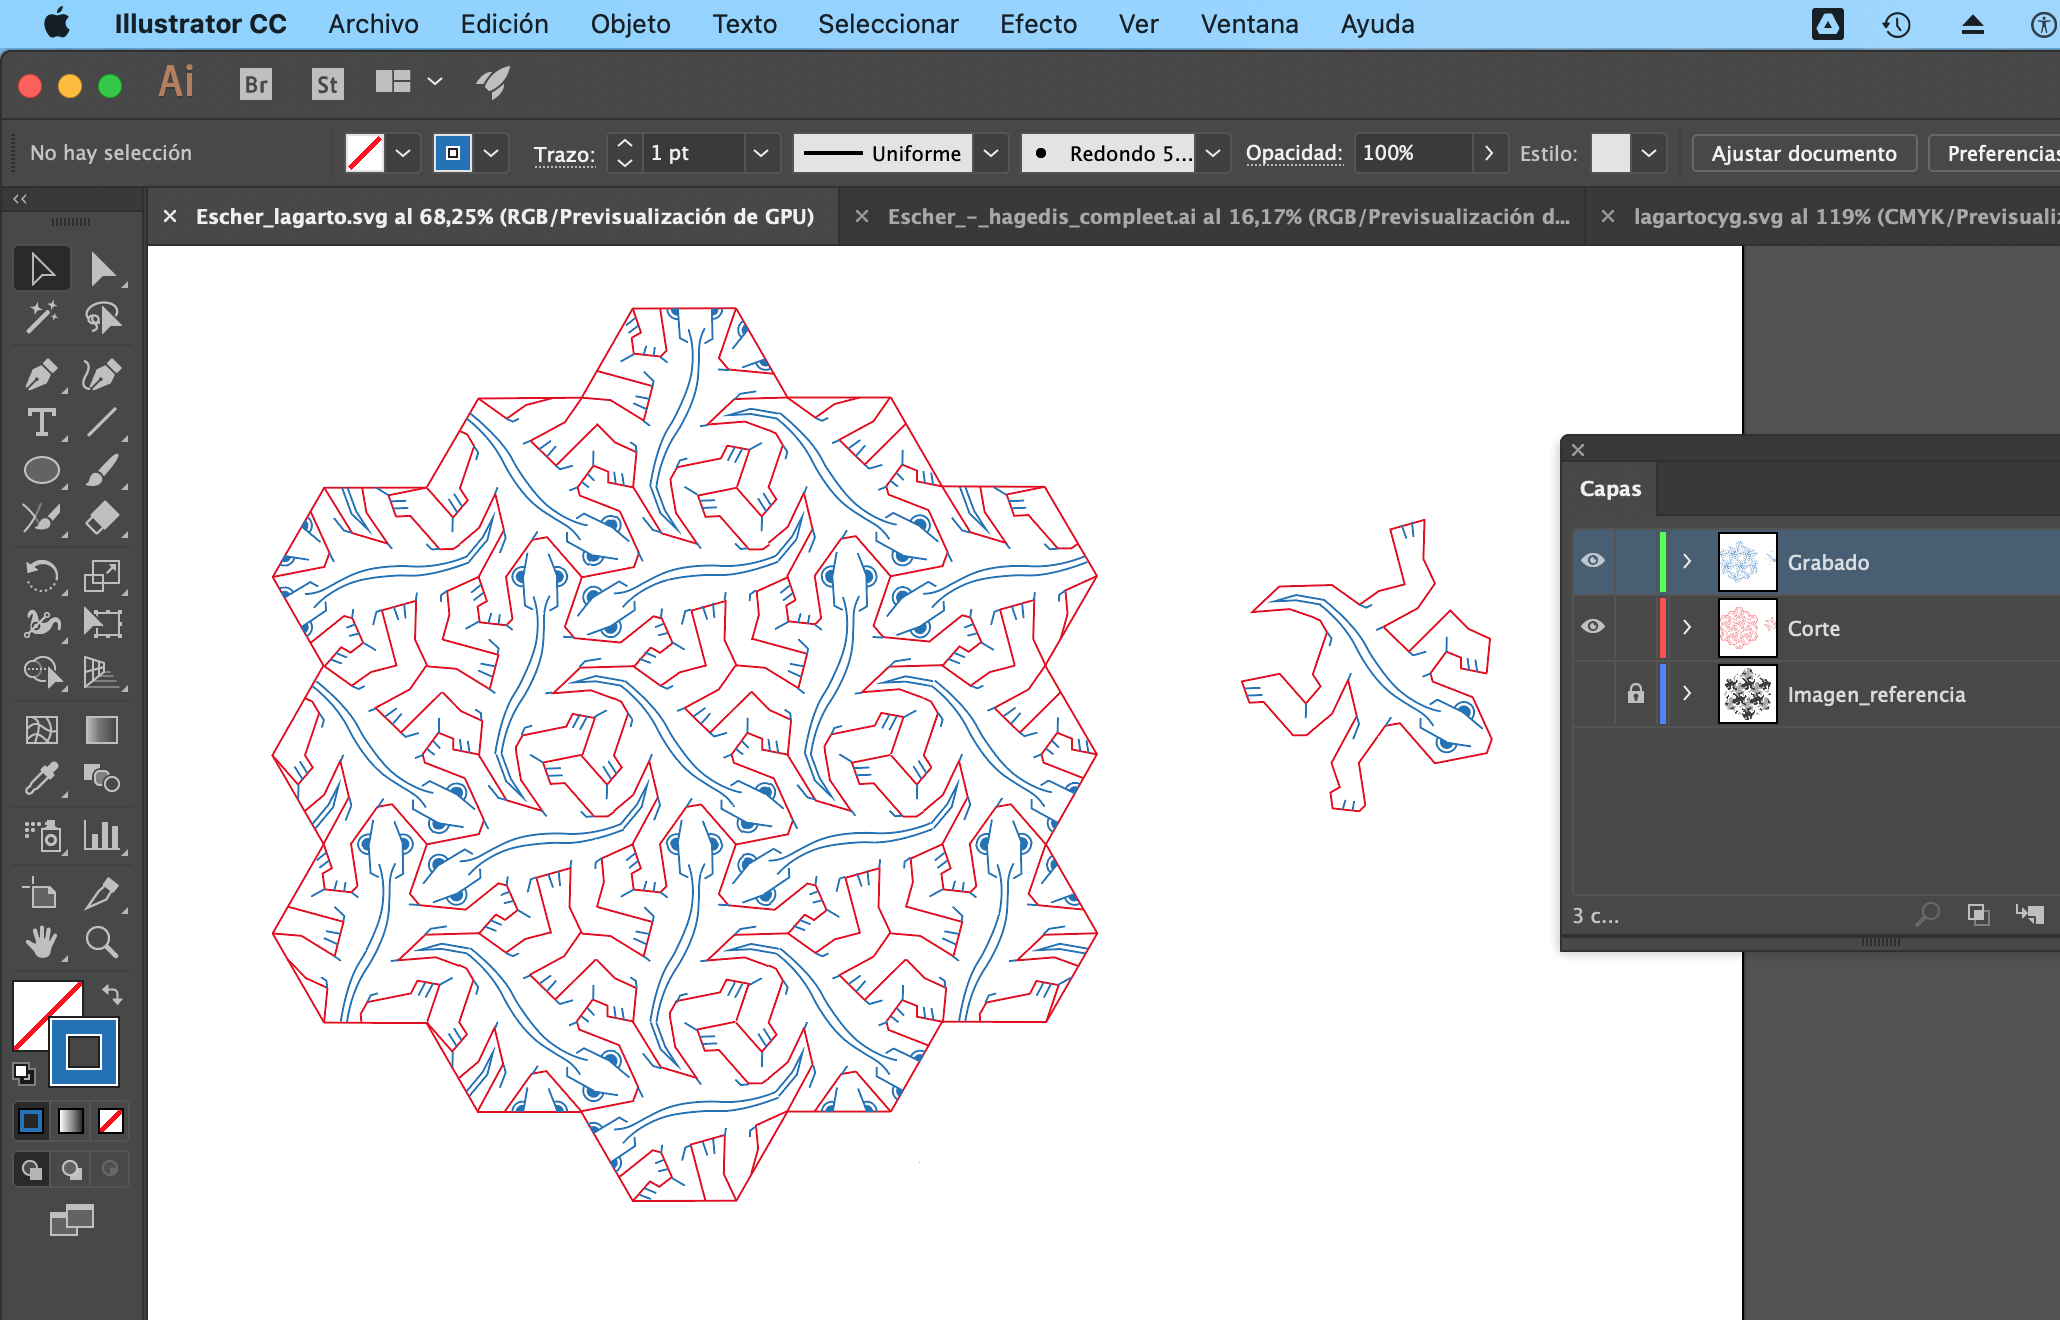2060x1320 pixels.
Task: Close the Escher_lagarto.svg document tab
Action: coord(170,216)
